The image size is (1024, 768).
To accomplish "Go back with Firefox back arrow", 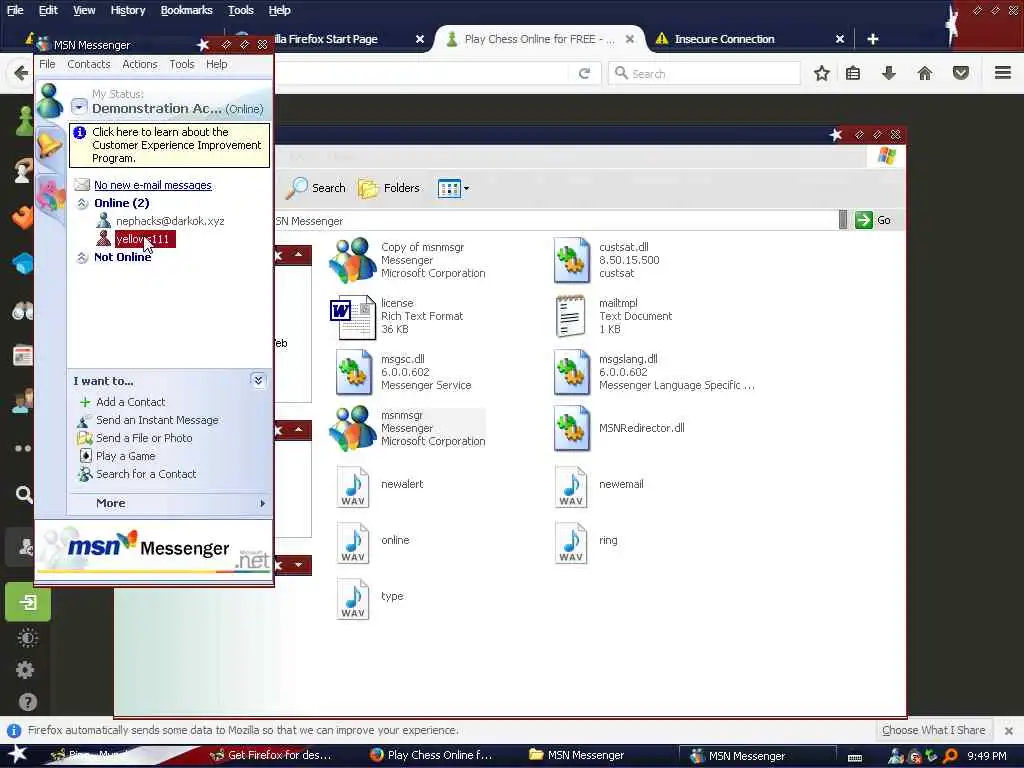I will (20, 73).
